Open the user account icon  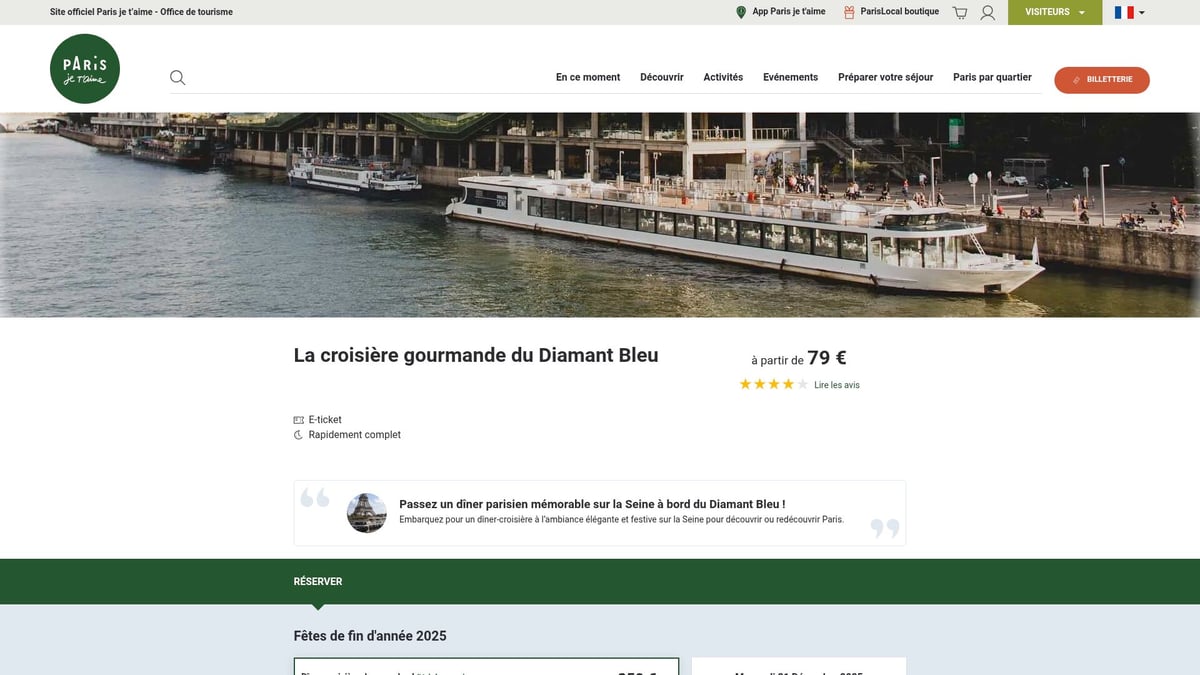(988, 11)
